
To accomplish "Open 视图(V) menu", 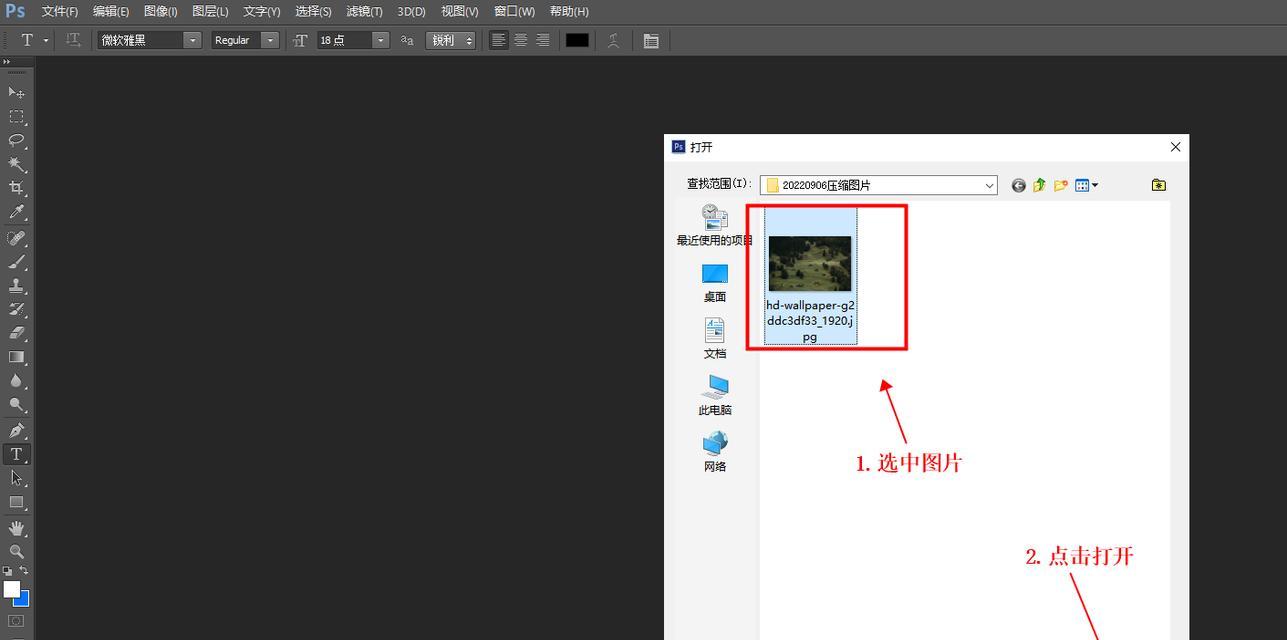I will pos(460,11).
